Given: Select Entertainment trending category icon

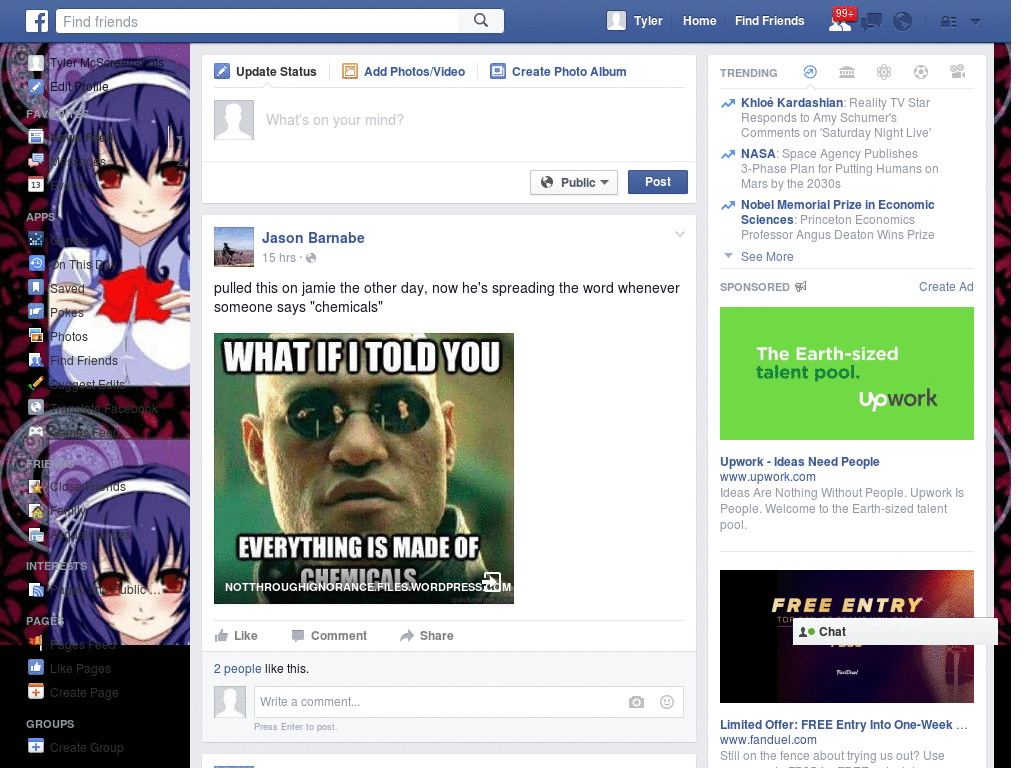Looking at the screenshot, I should [957, 72].
